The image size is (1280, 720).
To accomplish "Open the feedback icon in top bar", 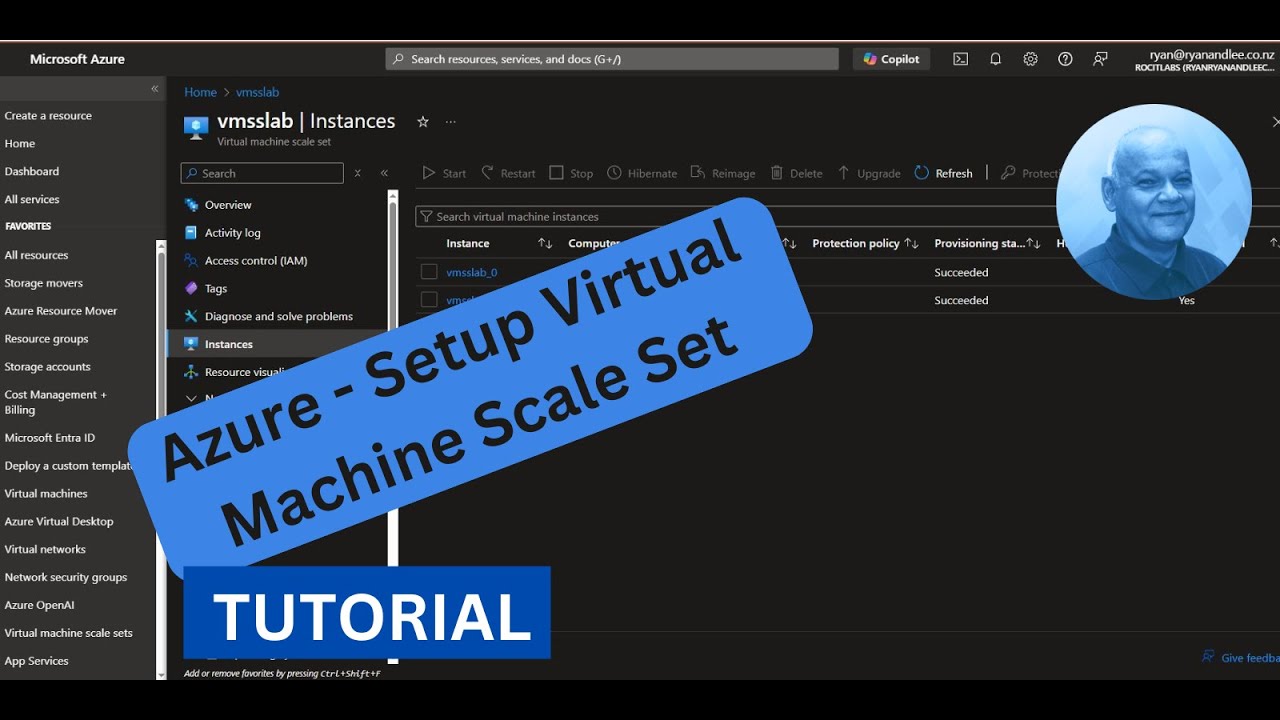I will click(x=1100, y=59).
